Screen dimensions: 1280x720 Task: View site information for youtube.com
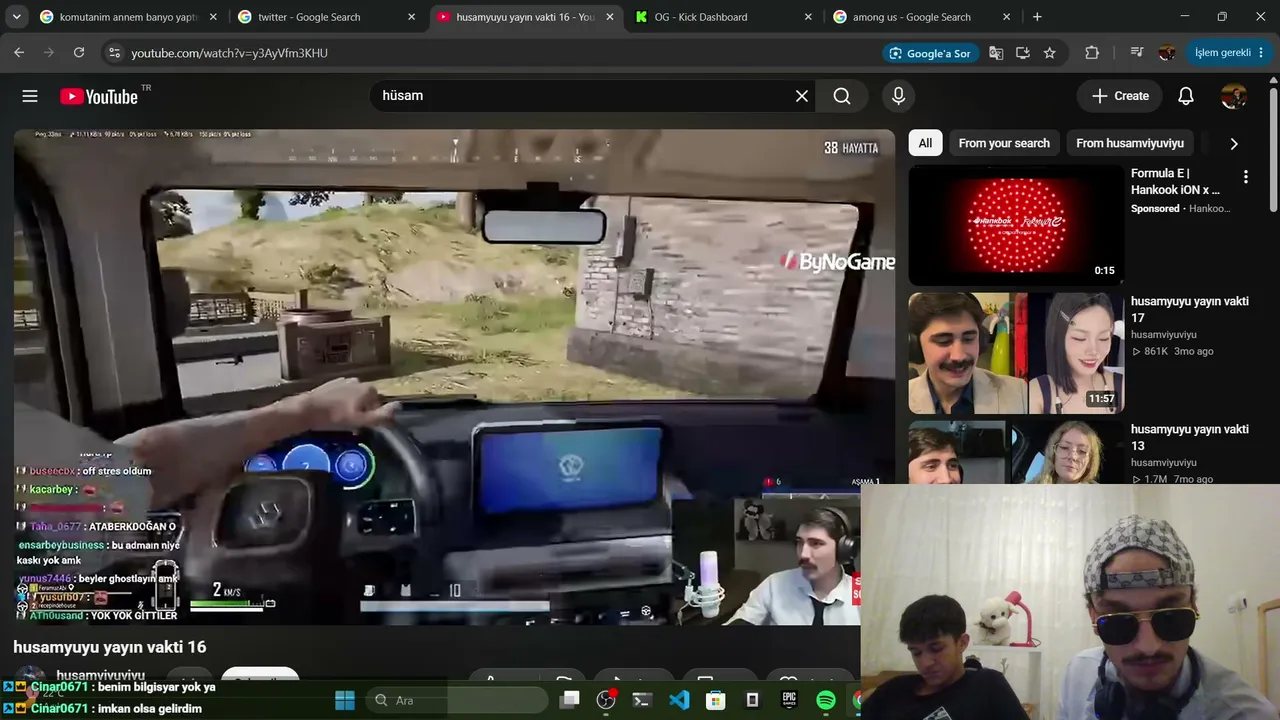(x=113, y=53)
